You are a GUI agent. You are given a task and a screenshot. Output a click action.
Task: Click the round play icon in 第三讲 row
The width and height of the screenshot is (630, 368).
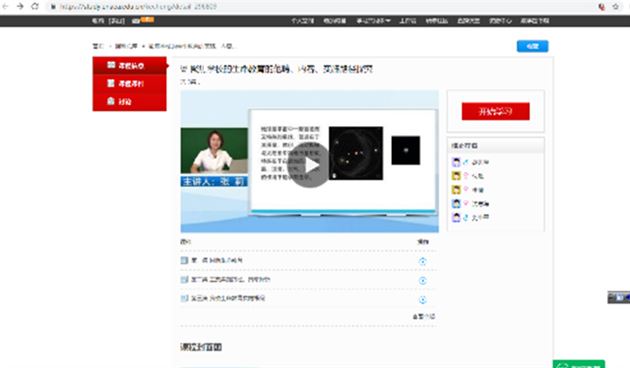point(423,300)
